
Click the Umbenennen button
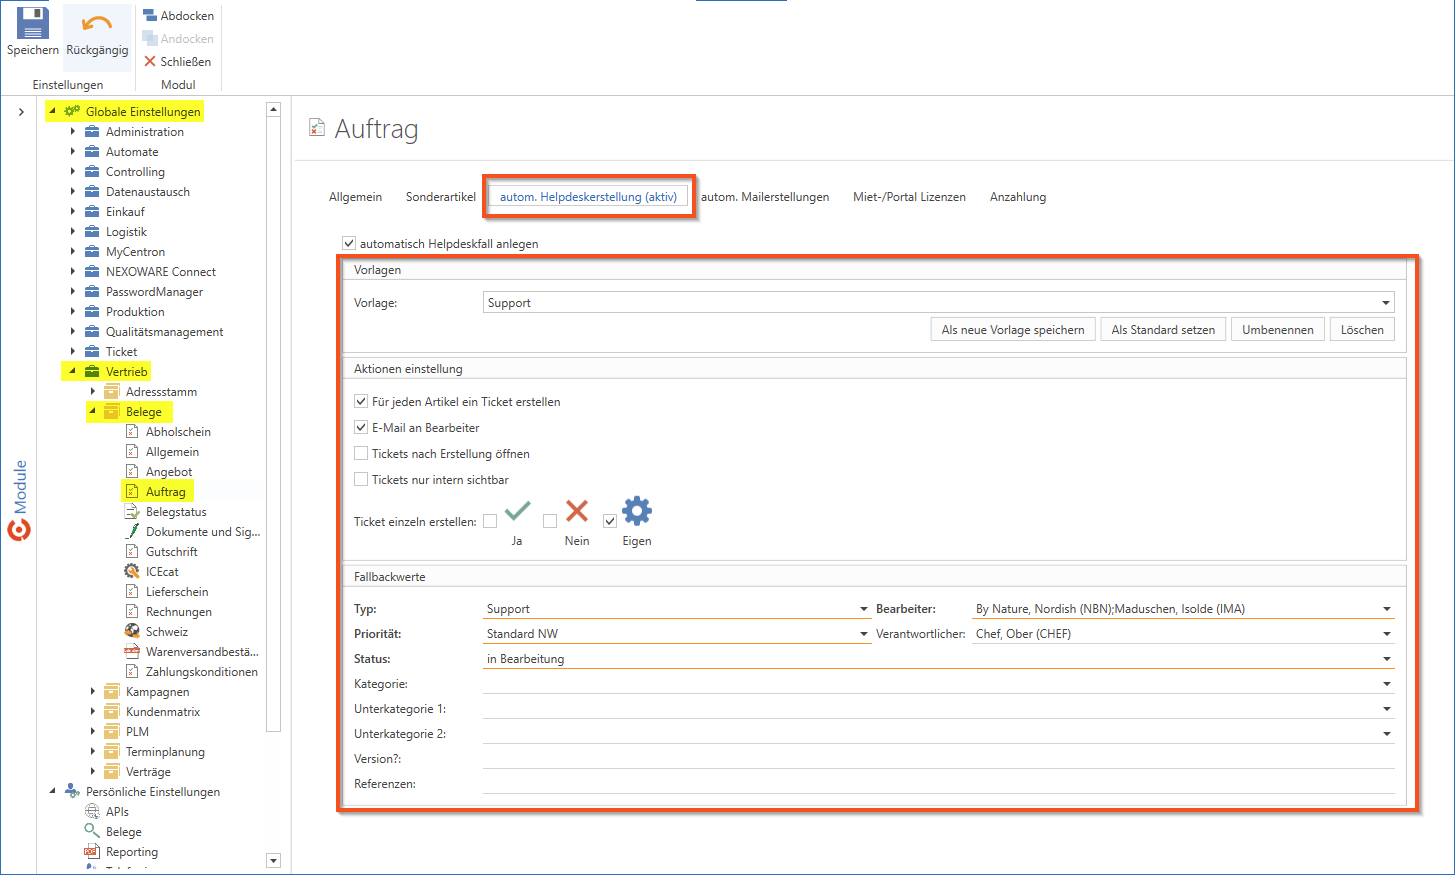(x=1278, y=329)
